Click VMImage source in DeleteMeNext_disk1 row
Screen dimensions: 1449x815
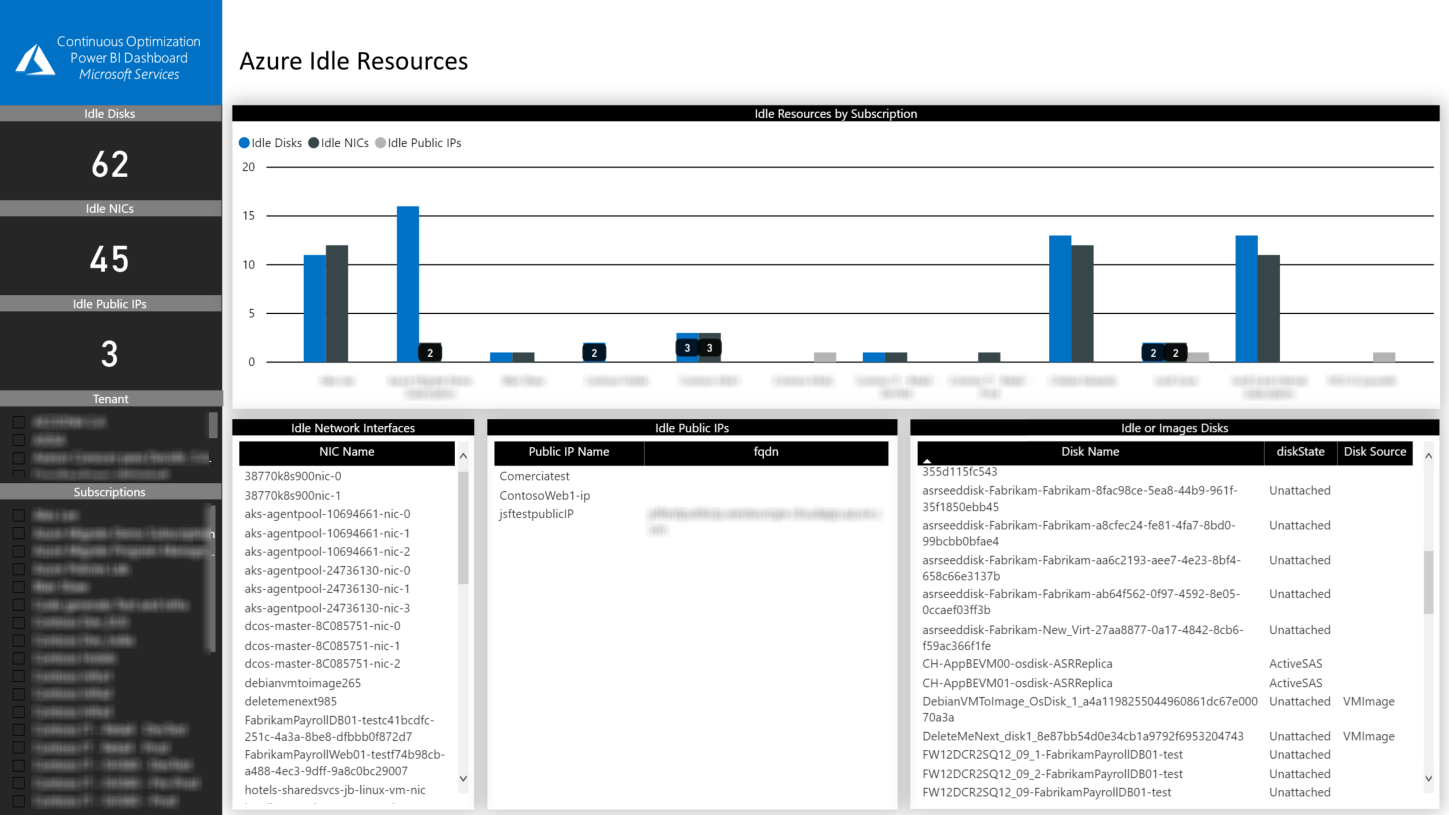1369,736
